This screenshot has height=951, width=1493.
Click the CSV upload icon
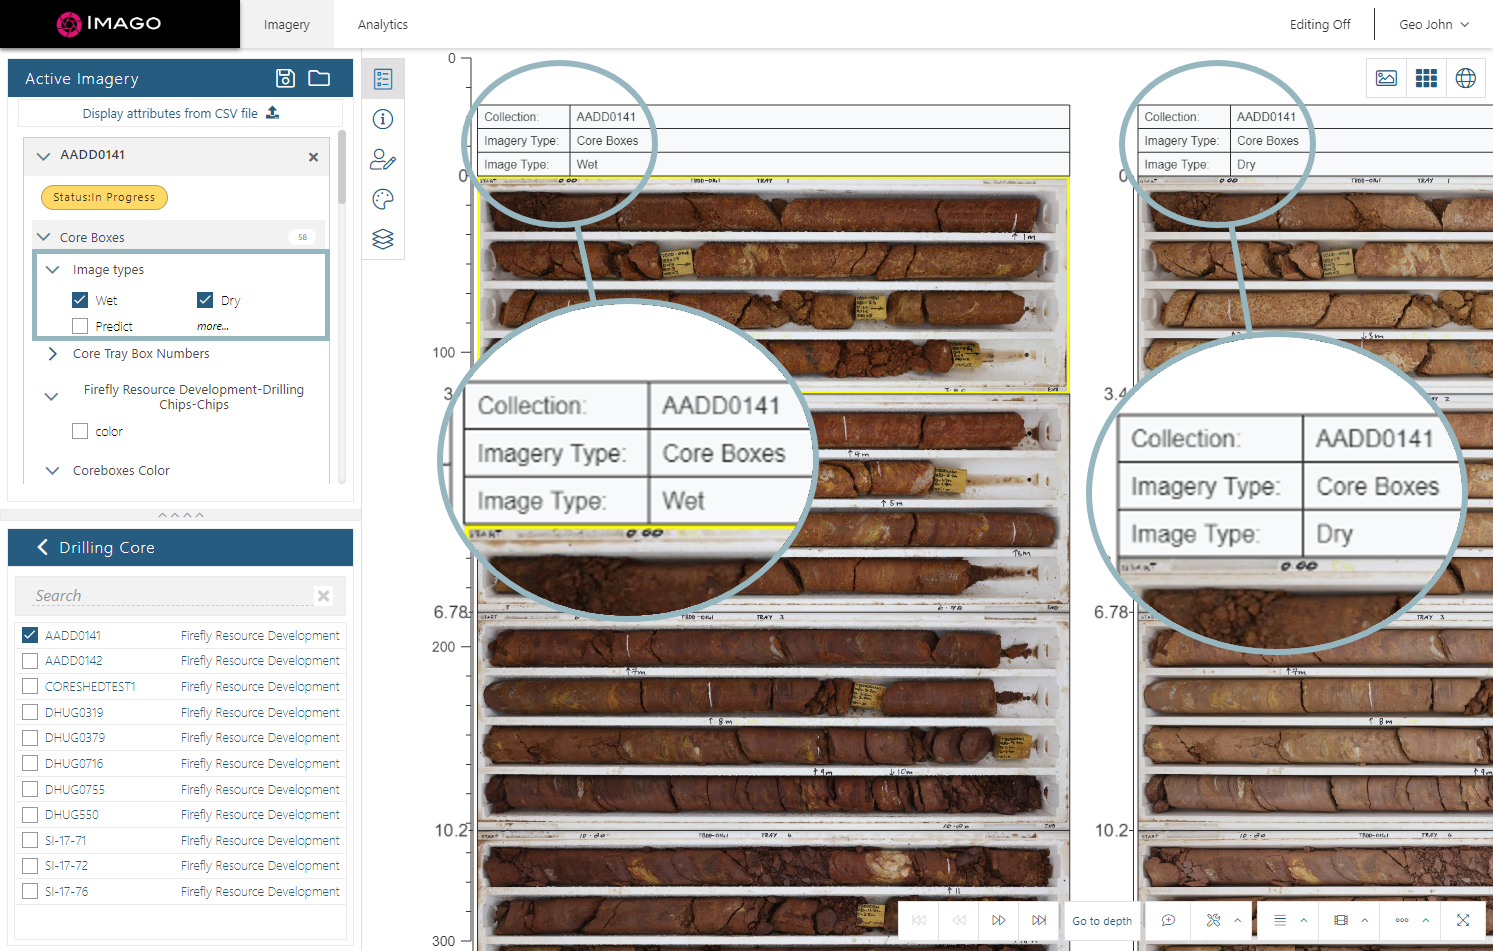pyautogui.click(x=272, y=113)
